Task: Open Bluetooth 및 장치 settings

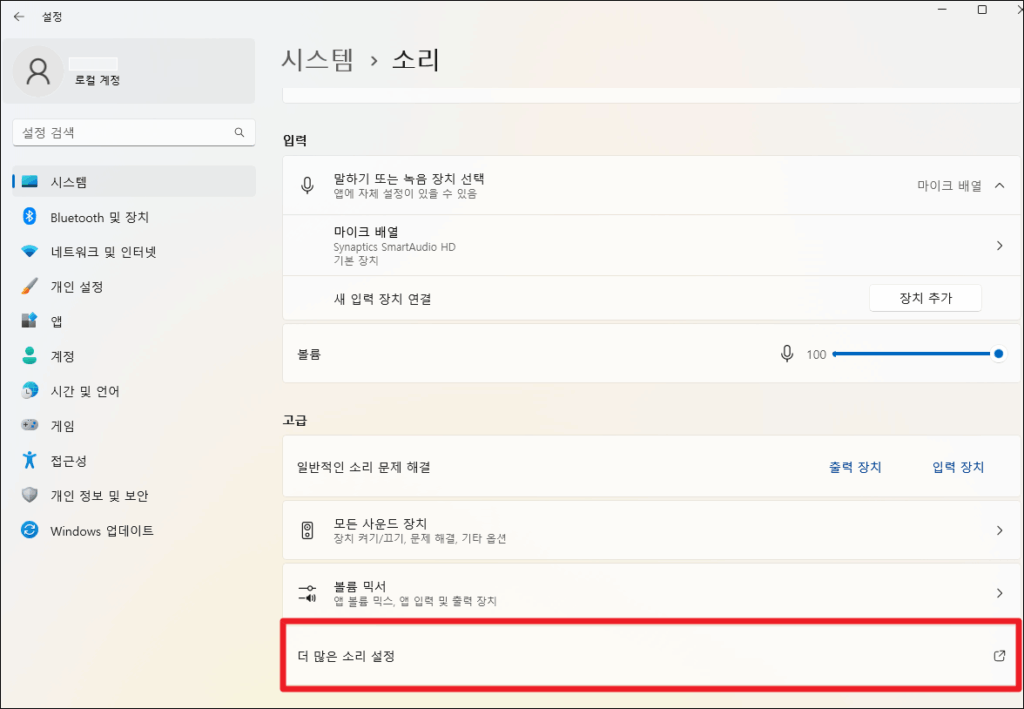Action: pos(134,217)
